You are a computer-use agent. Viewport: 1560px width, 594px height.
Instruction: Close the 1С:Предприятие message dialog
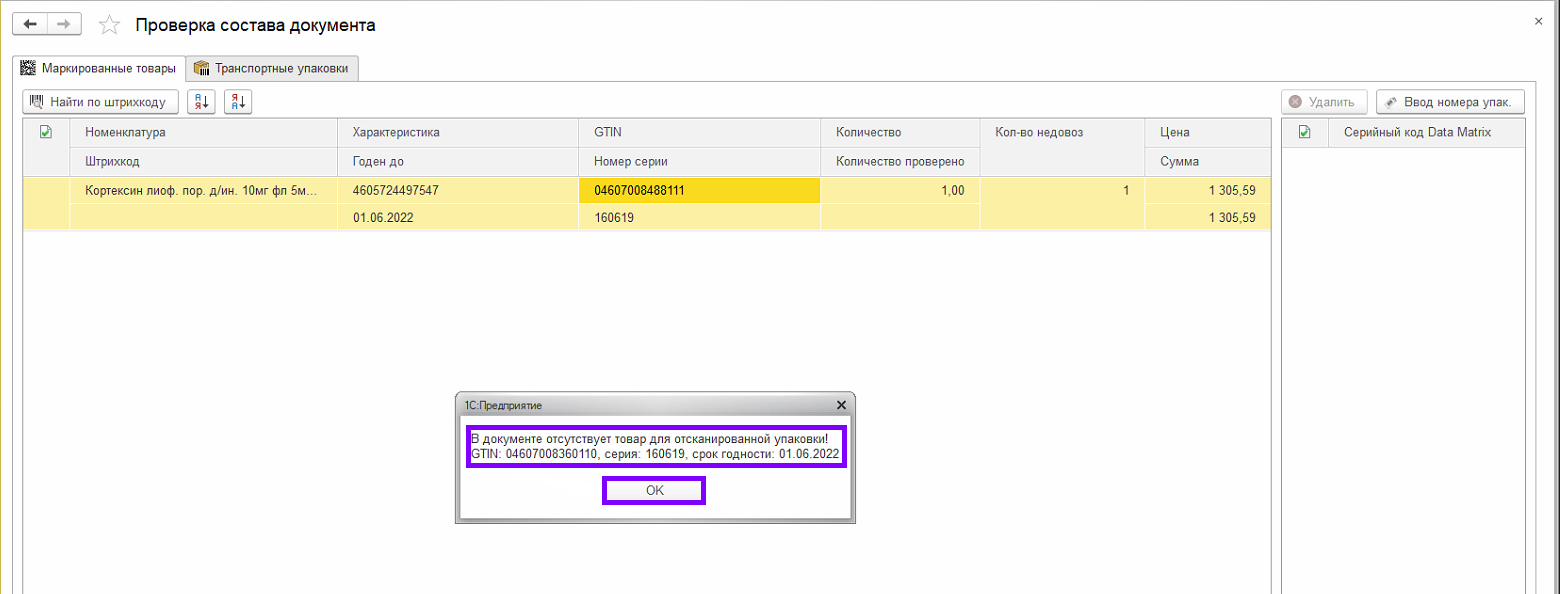tap(841, 405)
